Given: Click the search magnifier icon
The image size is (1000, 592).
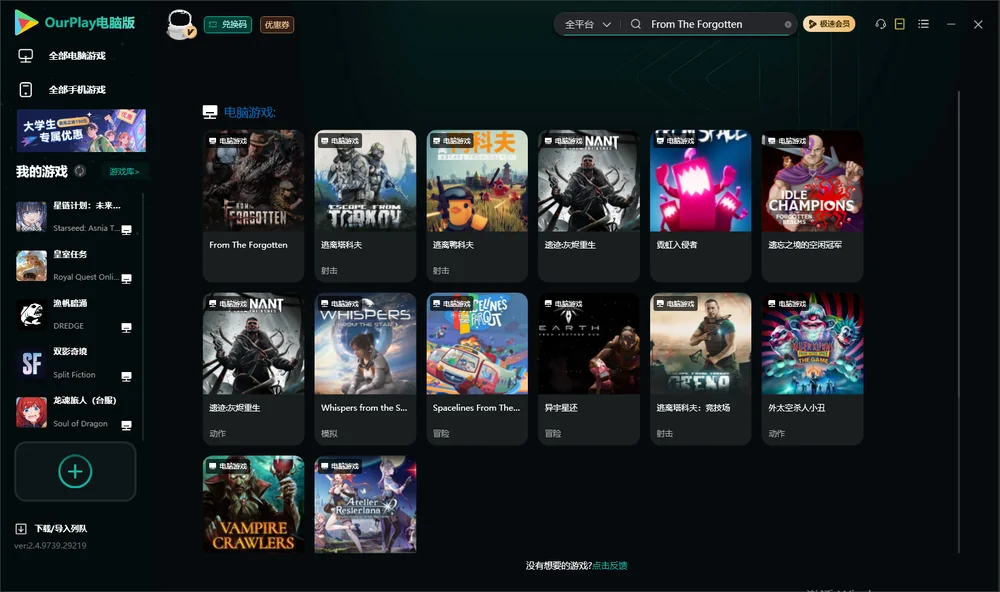Looking at the screenshot, I should pos(636,24).
